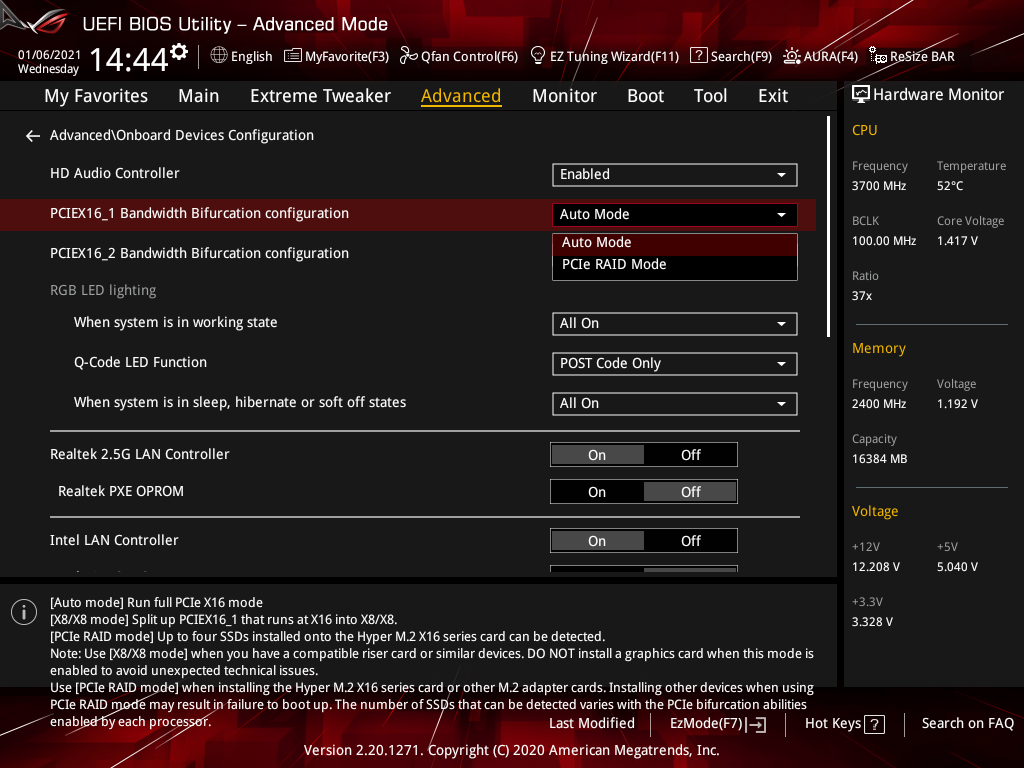Image resolution: width=1024 pixels, height=768 pixels.
Task: Go to the Boot tab
Action: coord(645,96)
